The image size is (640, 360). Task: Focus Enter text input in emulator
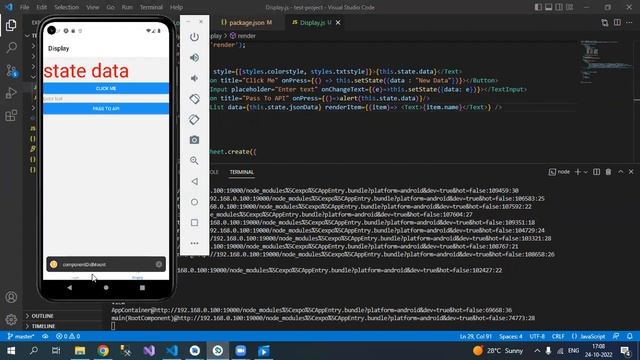coord(106,99)
